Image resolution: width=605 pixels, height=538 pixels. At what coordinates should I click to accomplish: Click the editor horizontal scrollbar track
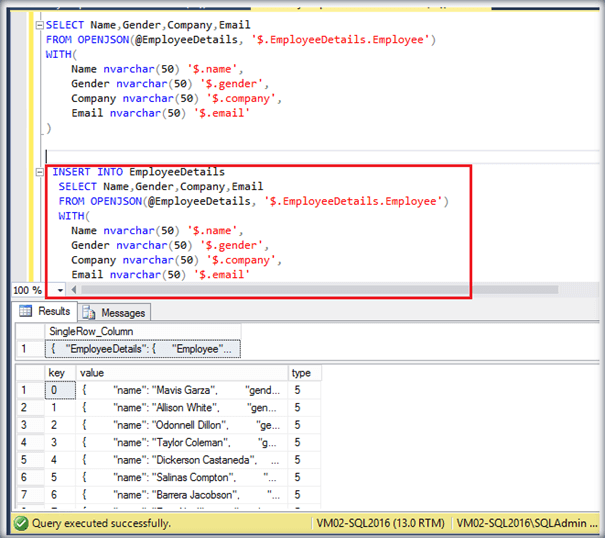[319, 289]
